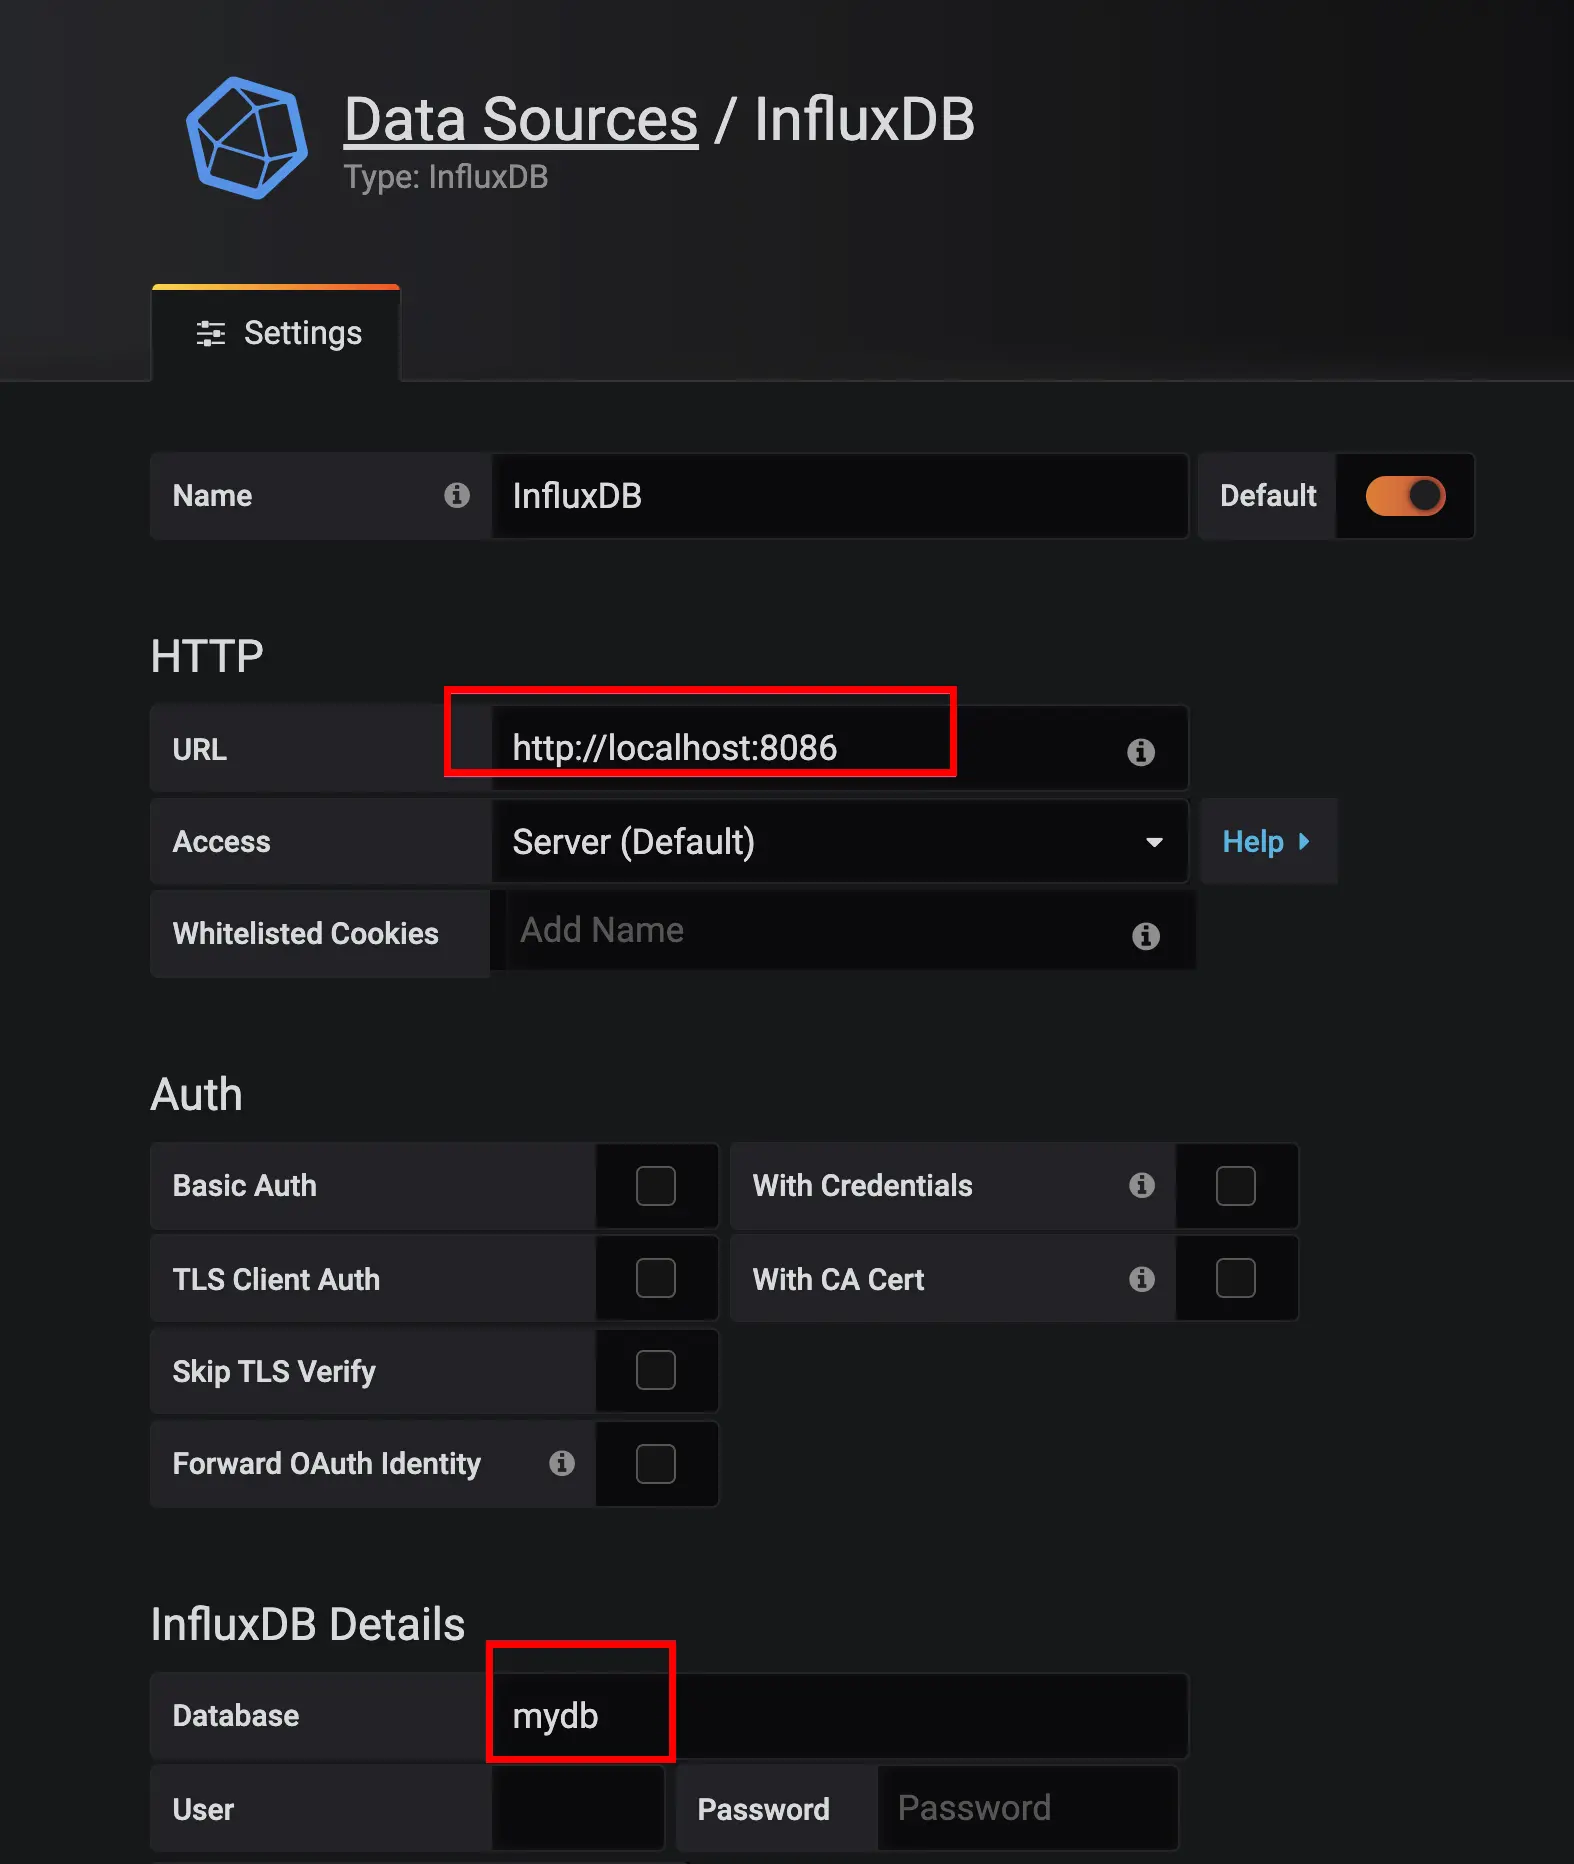Click the With CA Cert info icon

1142,1279
